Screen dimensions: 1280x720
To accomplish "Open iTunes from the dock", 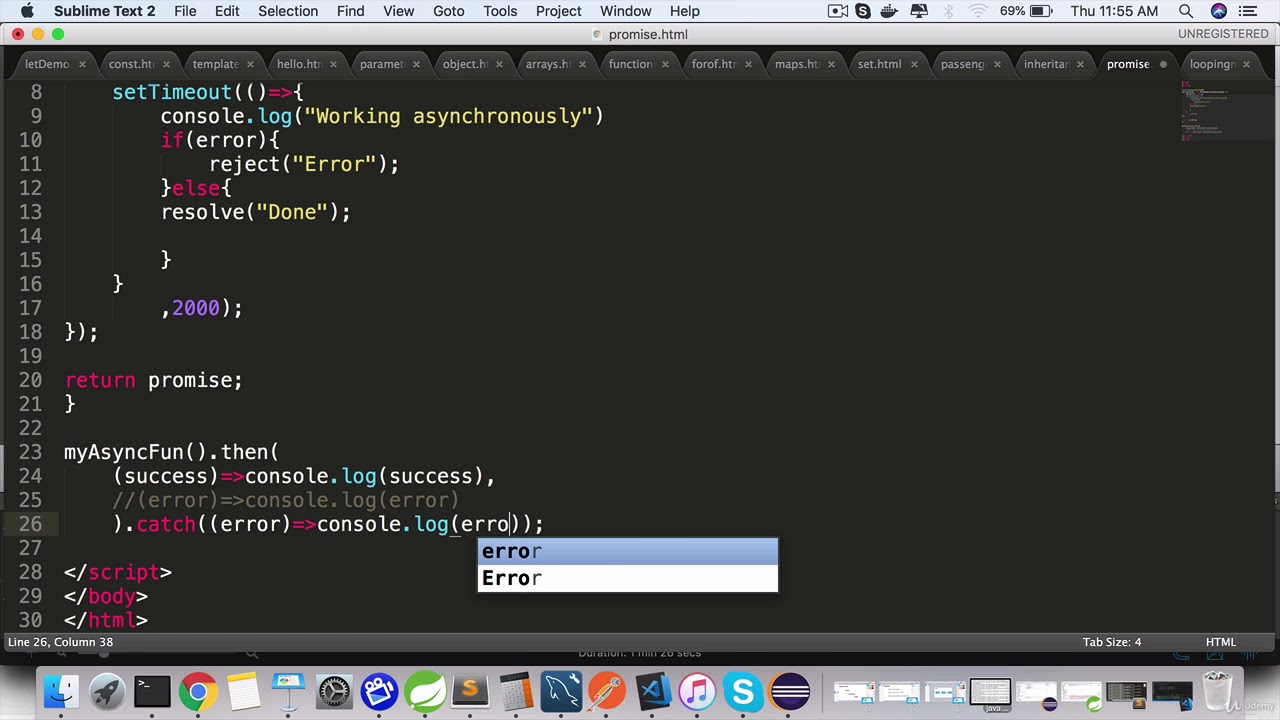I will pyautogui.click(x=698, y=691).
